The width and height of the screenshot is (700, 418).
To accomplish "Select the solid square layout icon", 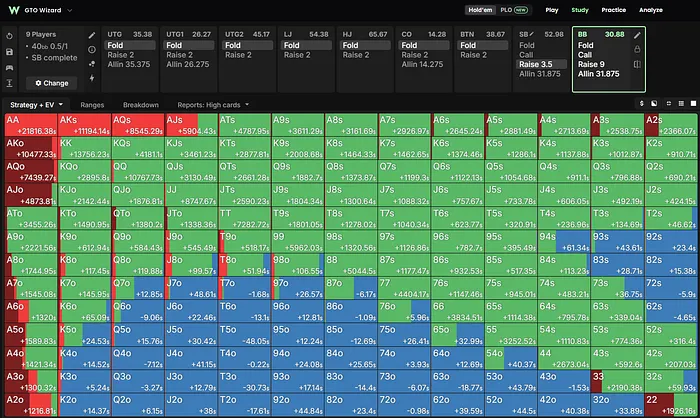I will (693, 104).
